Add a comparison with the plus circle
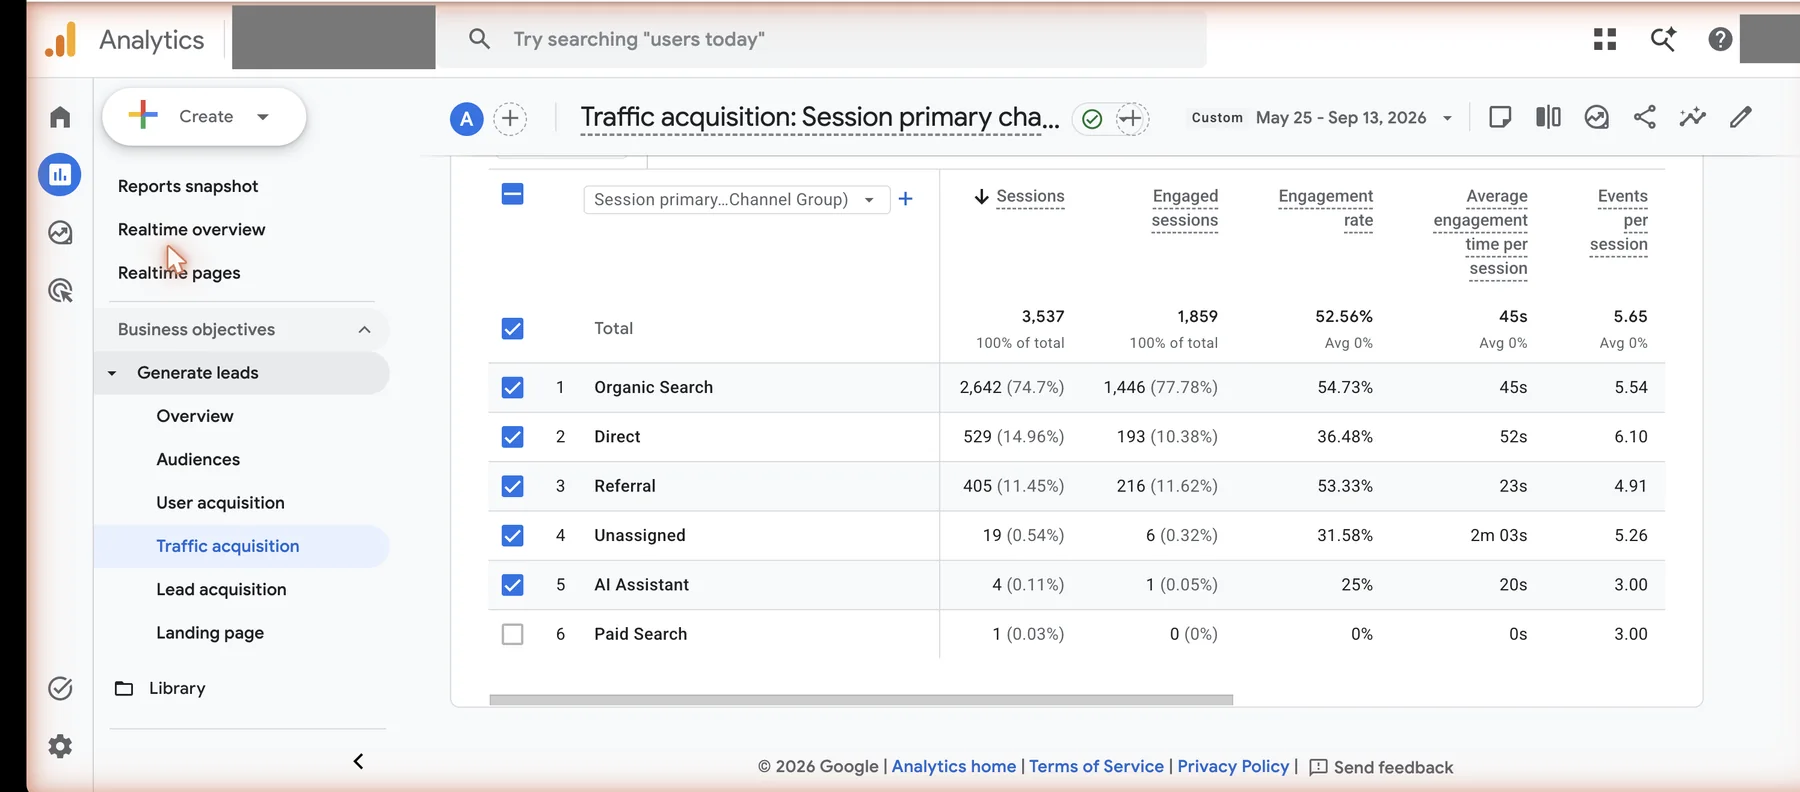1800x792 pixels. pos(510,118)
